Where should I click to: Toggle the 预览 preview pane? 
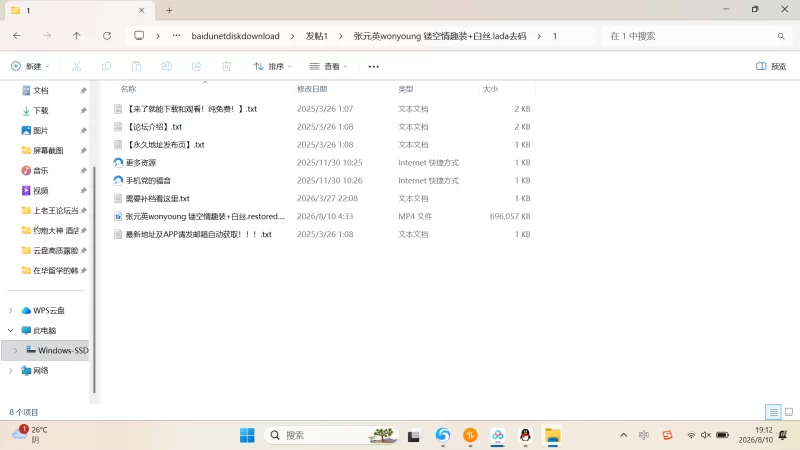[x=771, y=66]
